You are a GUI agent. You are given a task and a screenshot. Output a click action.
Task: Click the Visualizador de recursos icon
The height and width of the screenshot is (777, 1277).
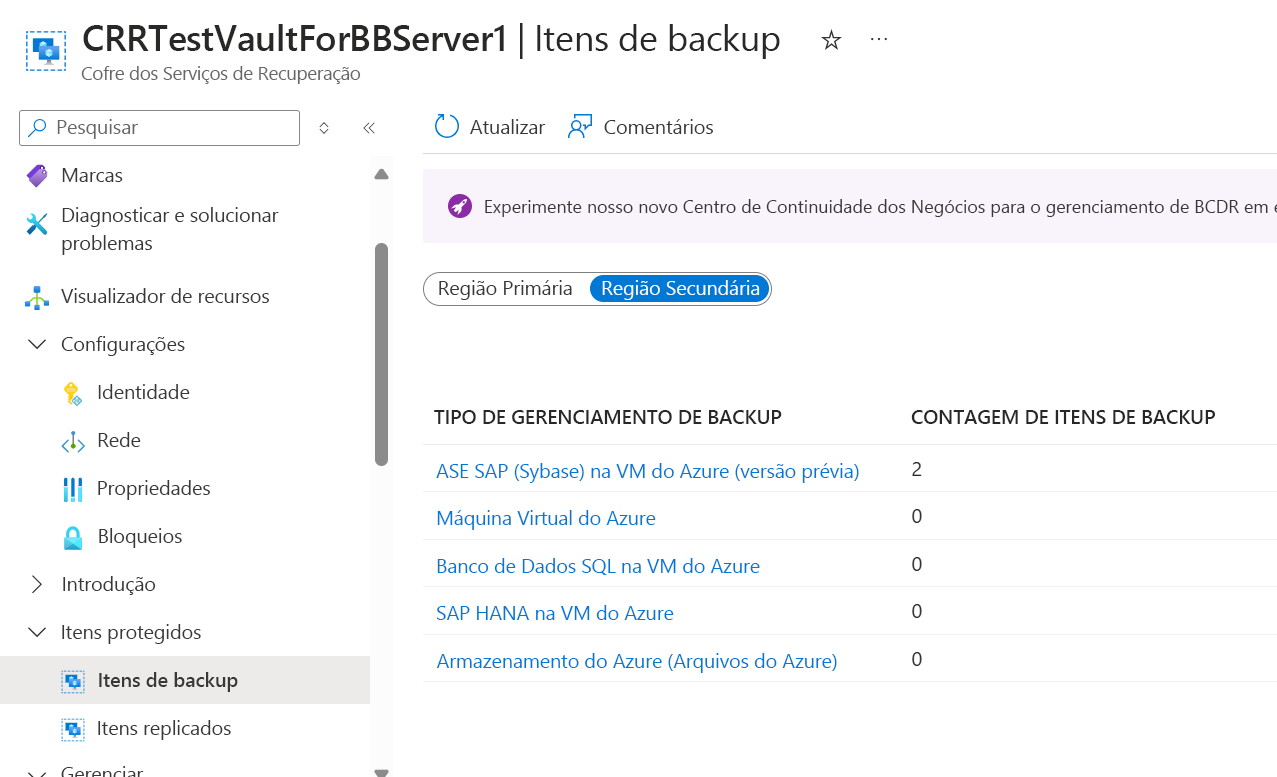[37, 297]
